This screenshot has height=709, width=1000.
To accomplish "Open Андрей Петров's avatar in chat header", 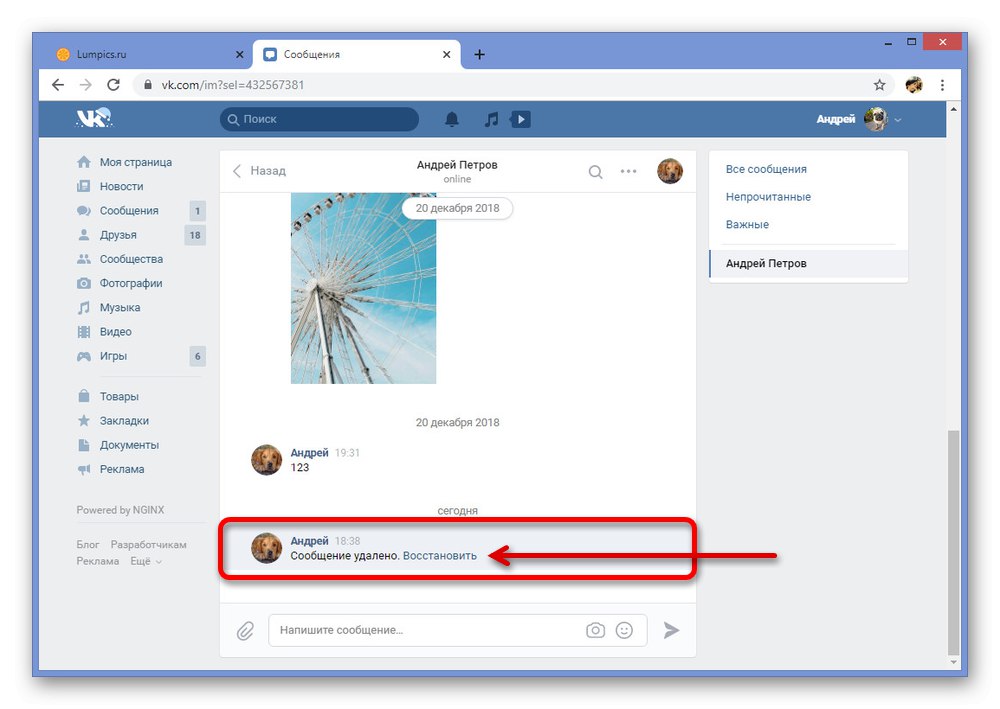I will tap(670, 171).
